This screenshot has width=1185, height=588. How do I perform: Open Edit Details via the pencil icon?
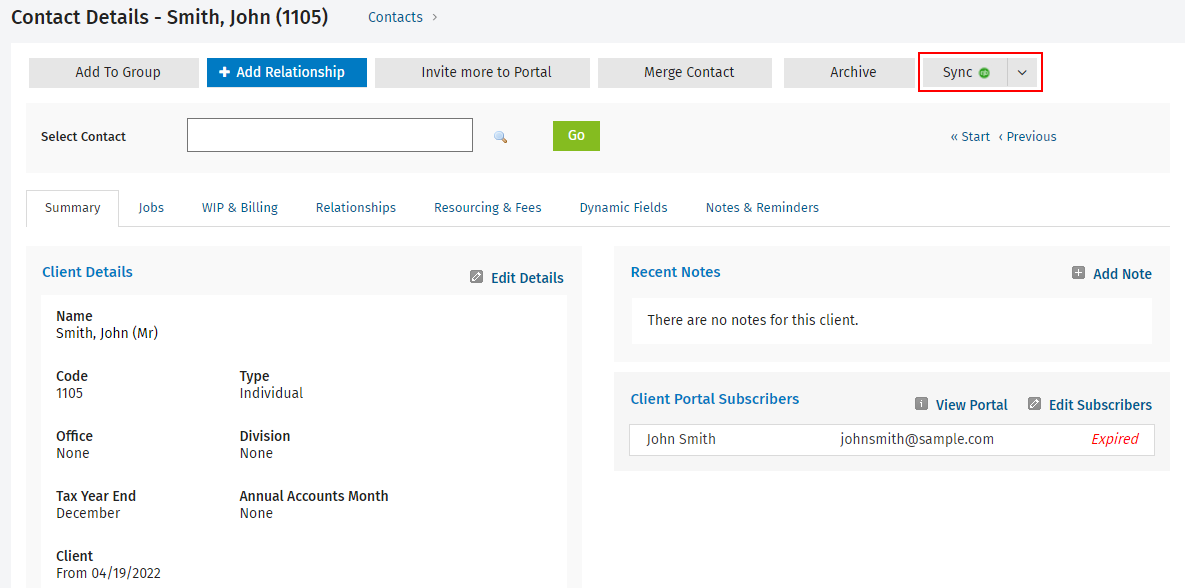[x=476, y=276]
